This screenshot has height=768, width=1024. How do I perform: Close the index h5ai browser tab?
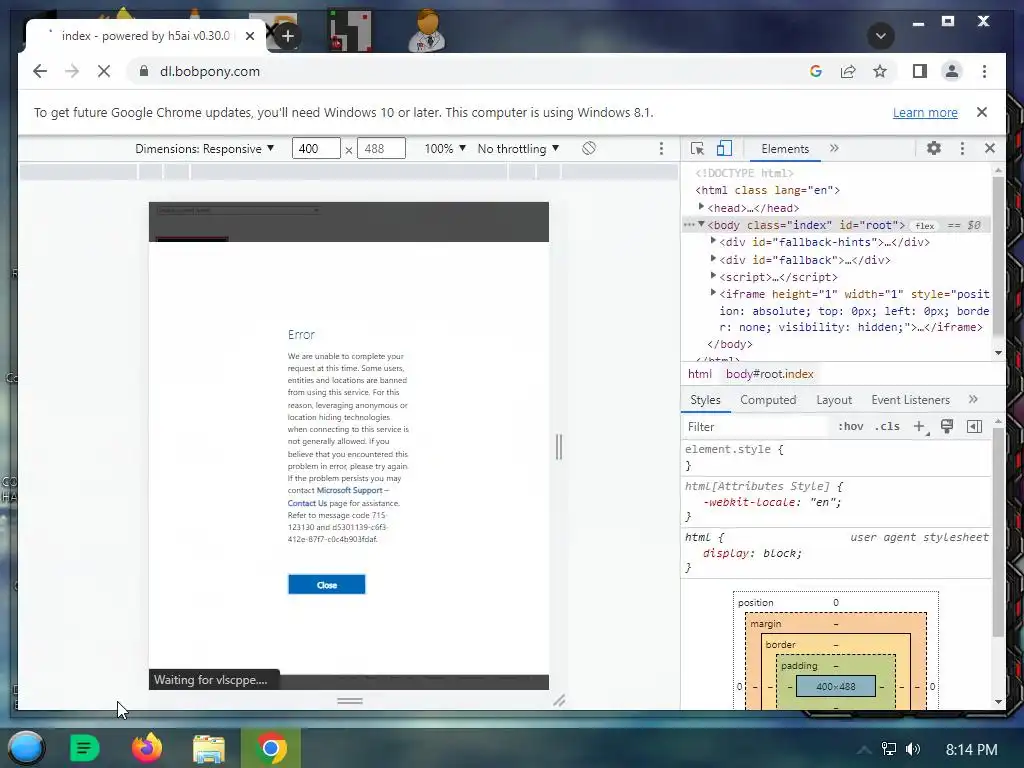pos(249,36)
